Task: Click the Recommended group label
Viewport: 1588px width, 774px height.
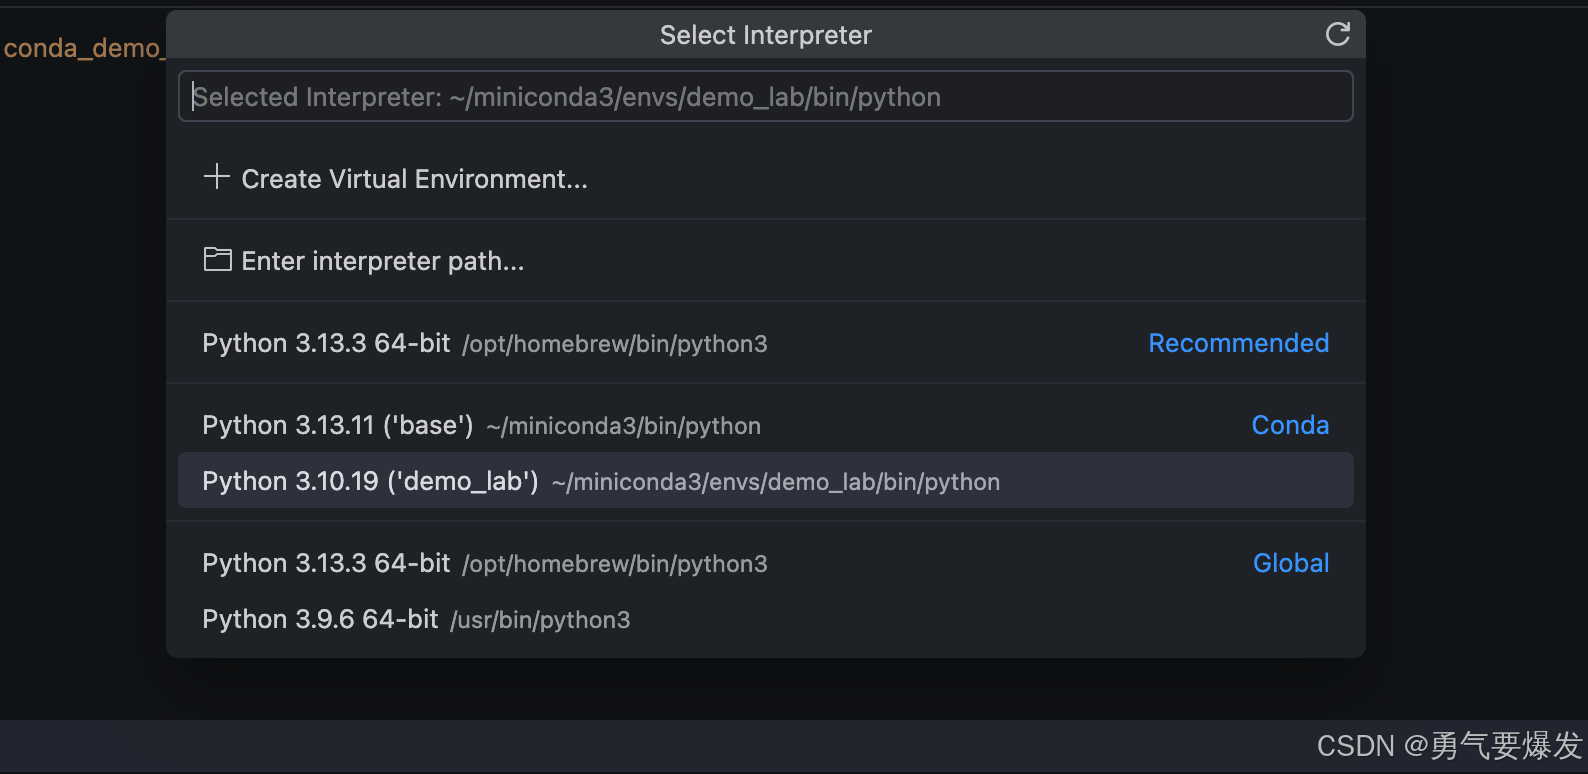Action: point(1238,343)
